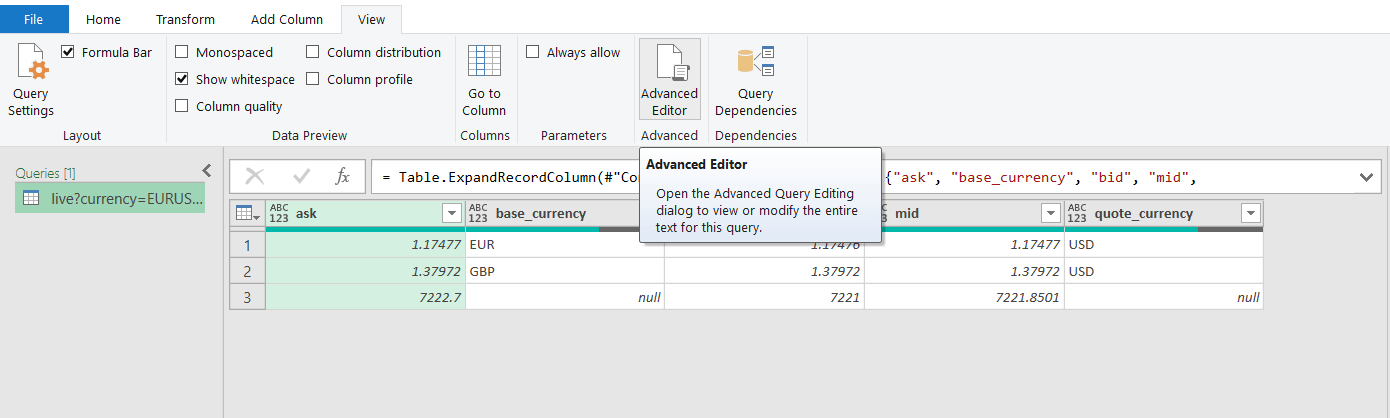Open quote_currency column filter dropdown
Viewport: 1390px width, 418px height.
pos(1250,213)
